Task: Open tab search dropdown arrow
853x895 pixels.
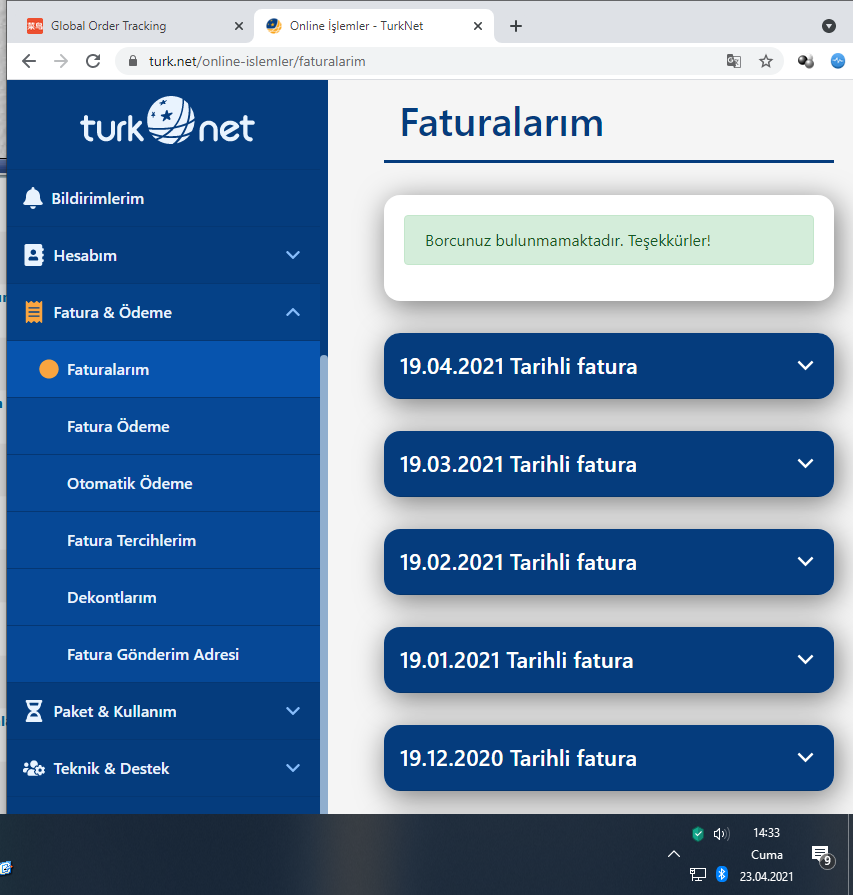Action: click(x=828, y=26)
